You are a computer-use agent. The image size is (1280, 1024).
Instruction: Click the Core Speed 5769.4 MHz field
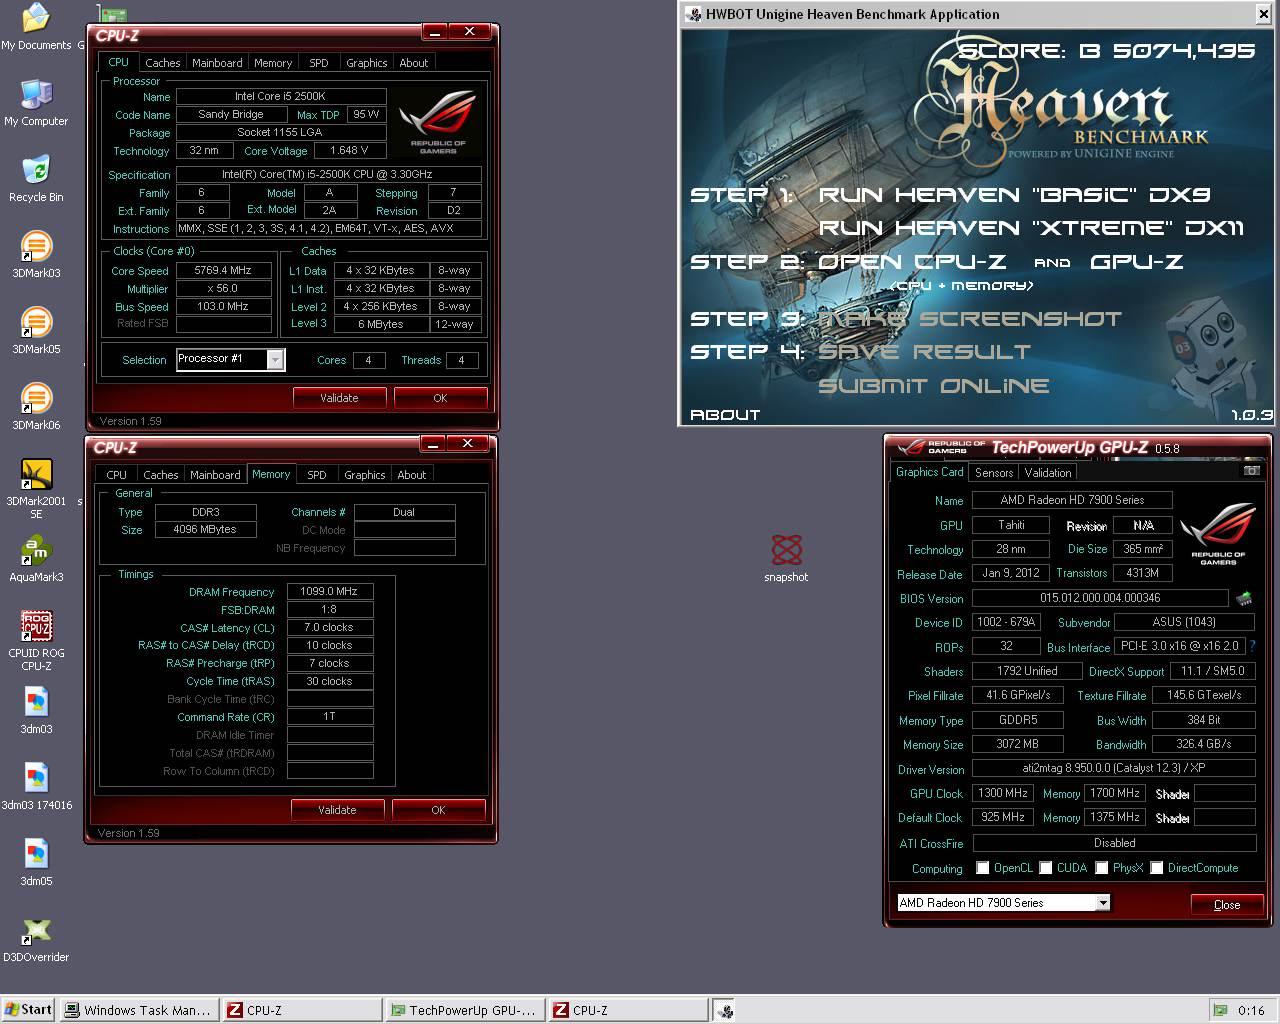click(x=224, y=270)
